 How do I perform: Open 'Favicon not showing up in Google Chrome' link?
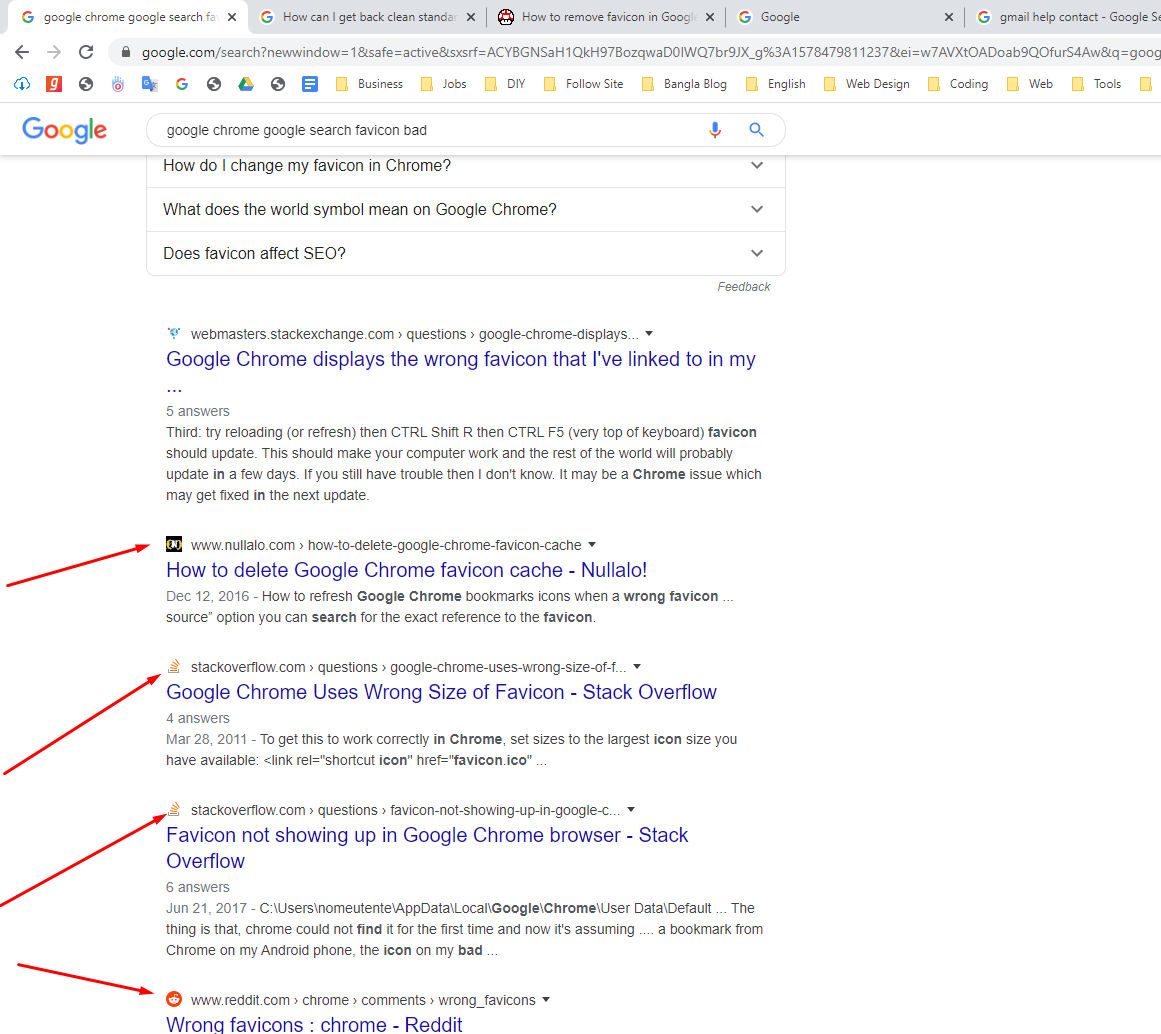[x=426, y=847]
